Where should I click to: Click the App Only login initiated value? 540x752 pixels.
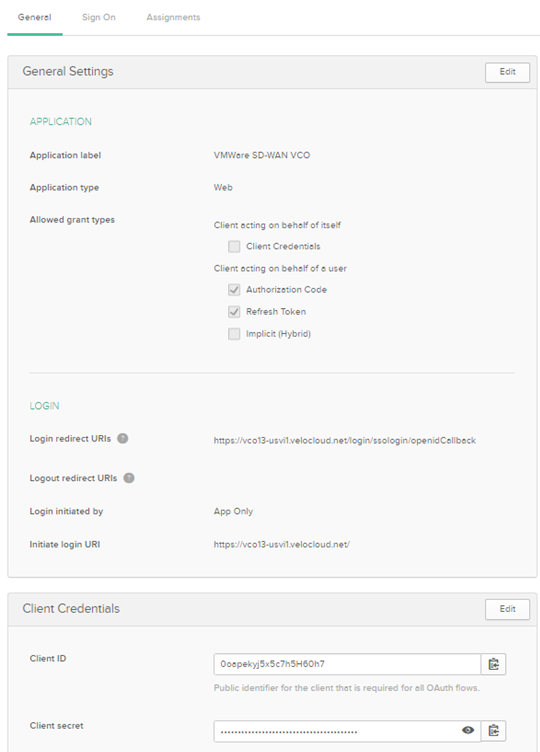pyautogui.click(x=233, y=511)
